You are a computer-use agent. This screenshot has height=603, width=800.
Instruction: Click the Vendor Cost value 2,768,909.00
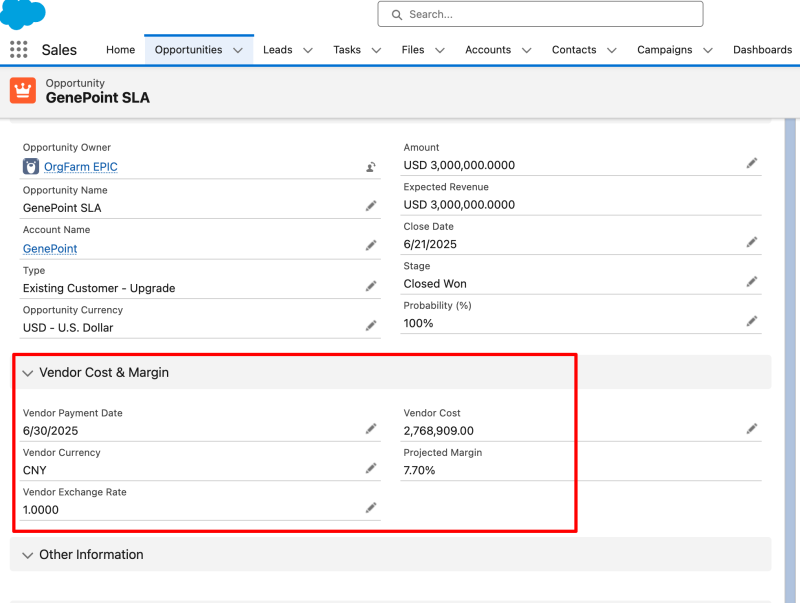[x=439, y=431]
